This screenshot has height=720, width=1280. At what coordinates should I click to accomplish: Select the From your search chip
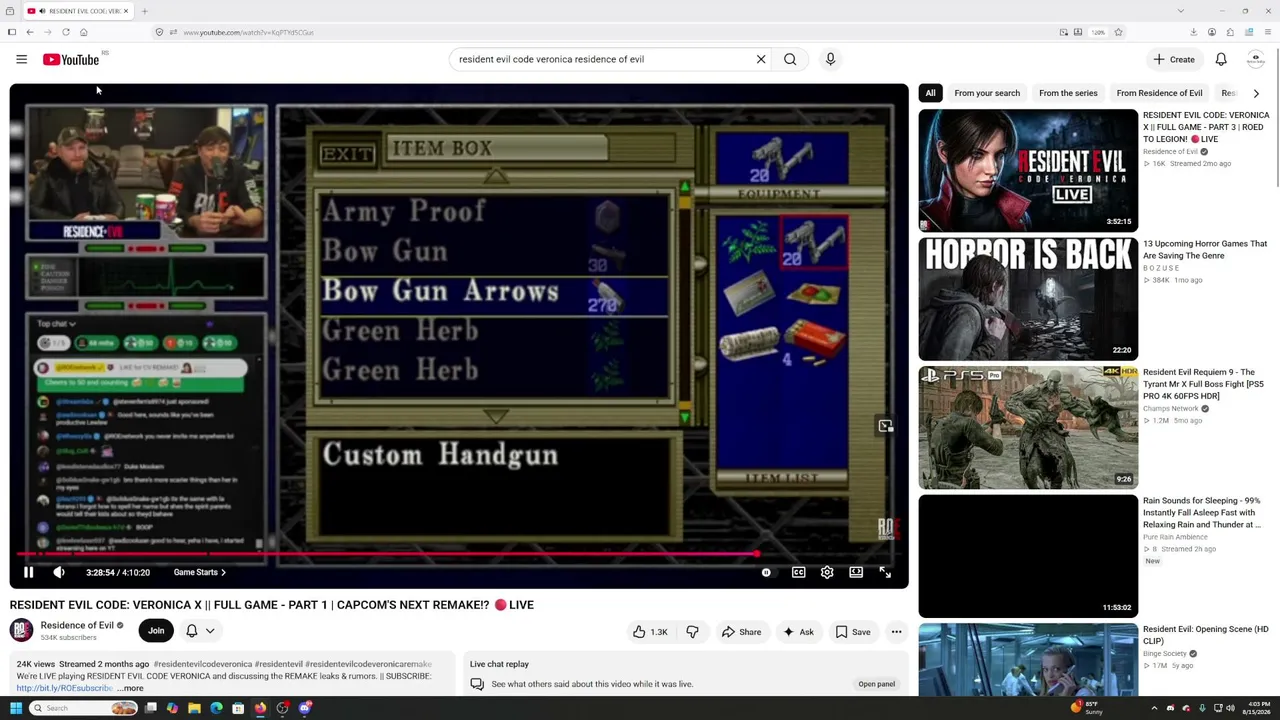tap(987, 93)
